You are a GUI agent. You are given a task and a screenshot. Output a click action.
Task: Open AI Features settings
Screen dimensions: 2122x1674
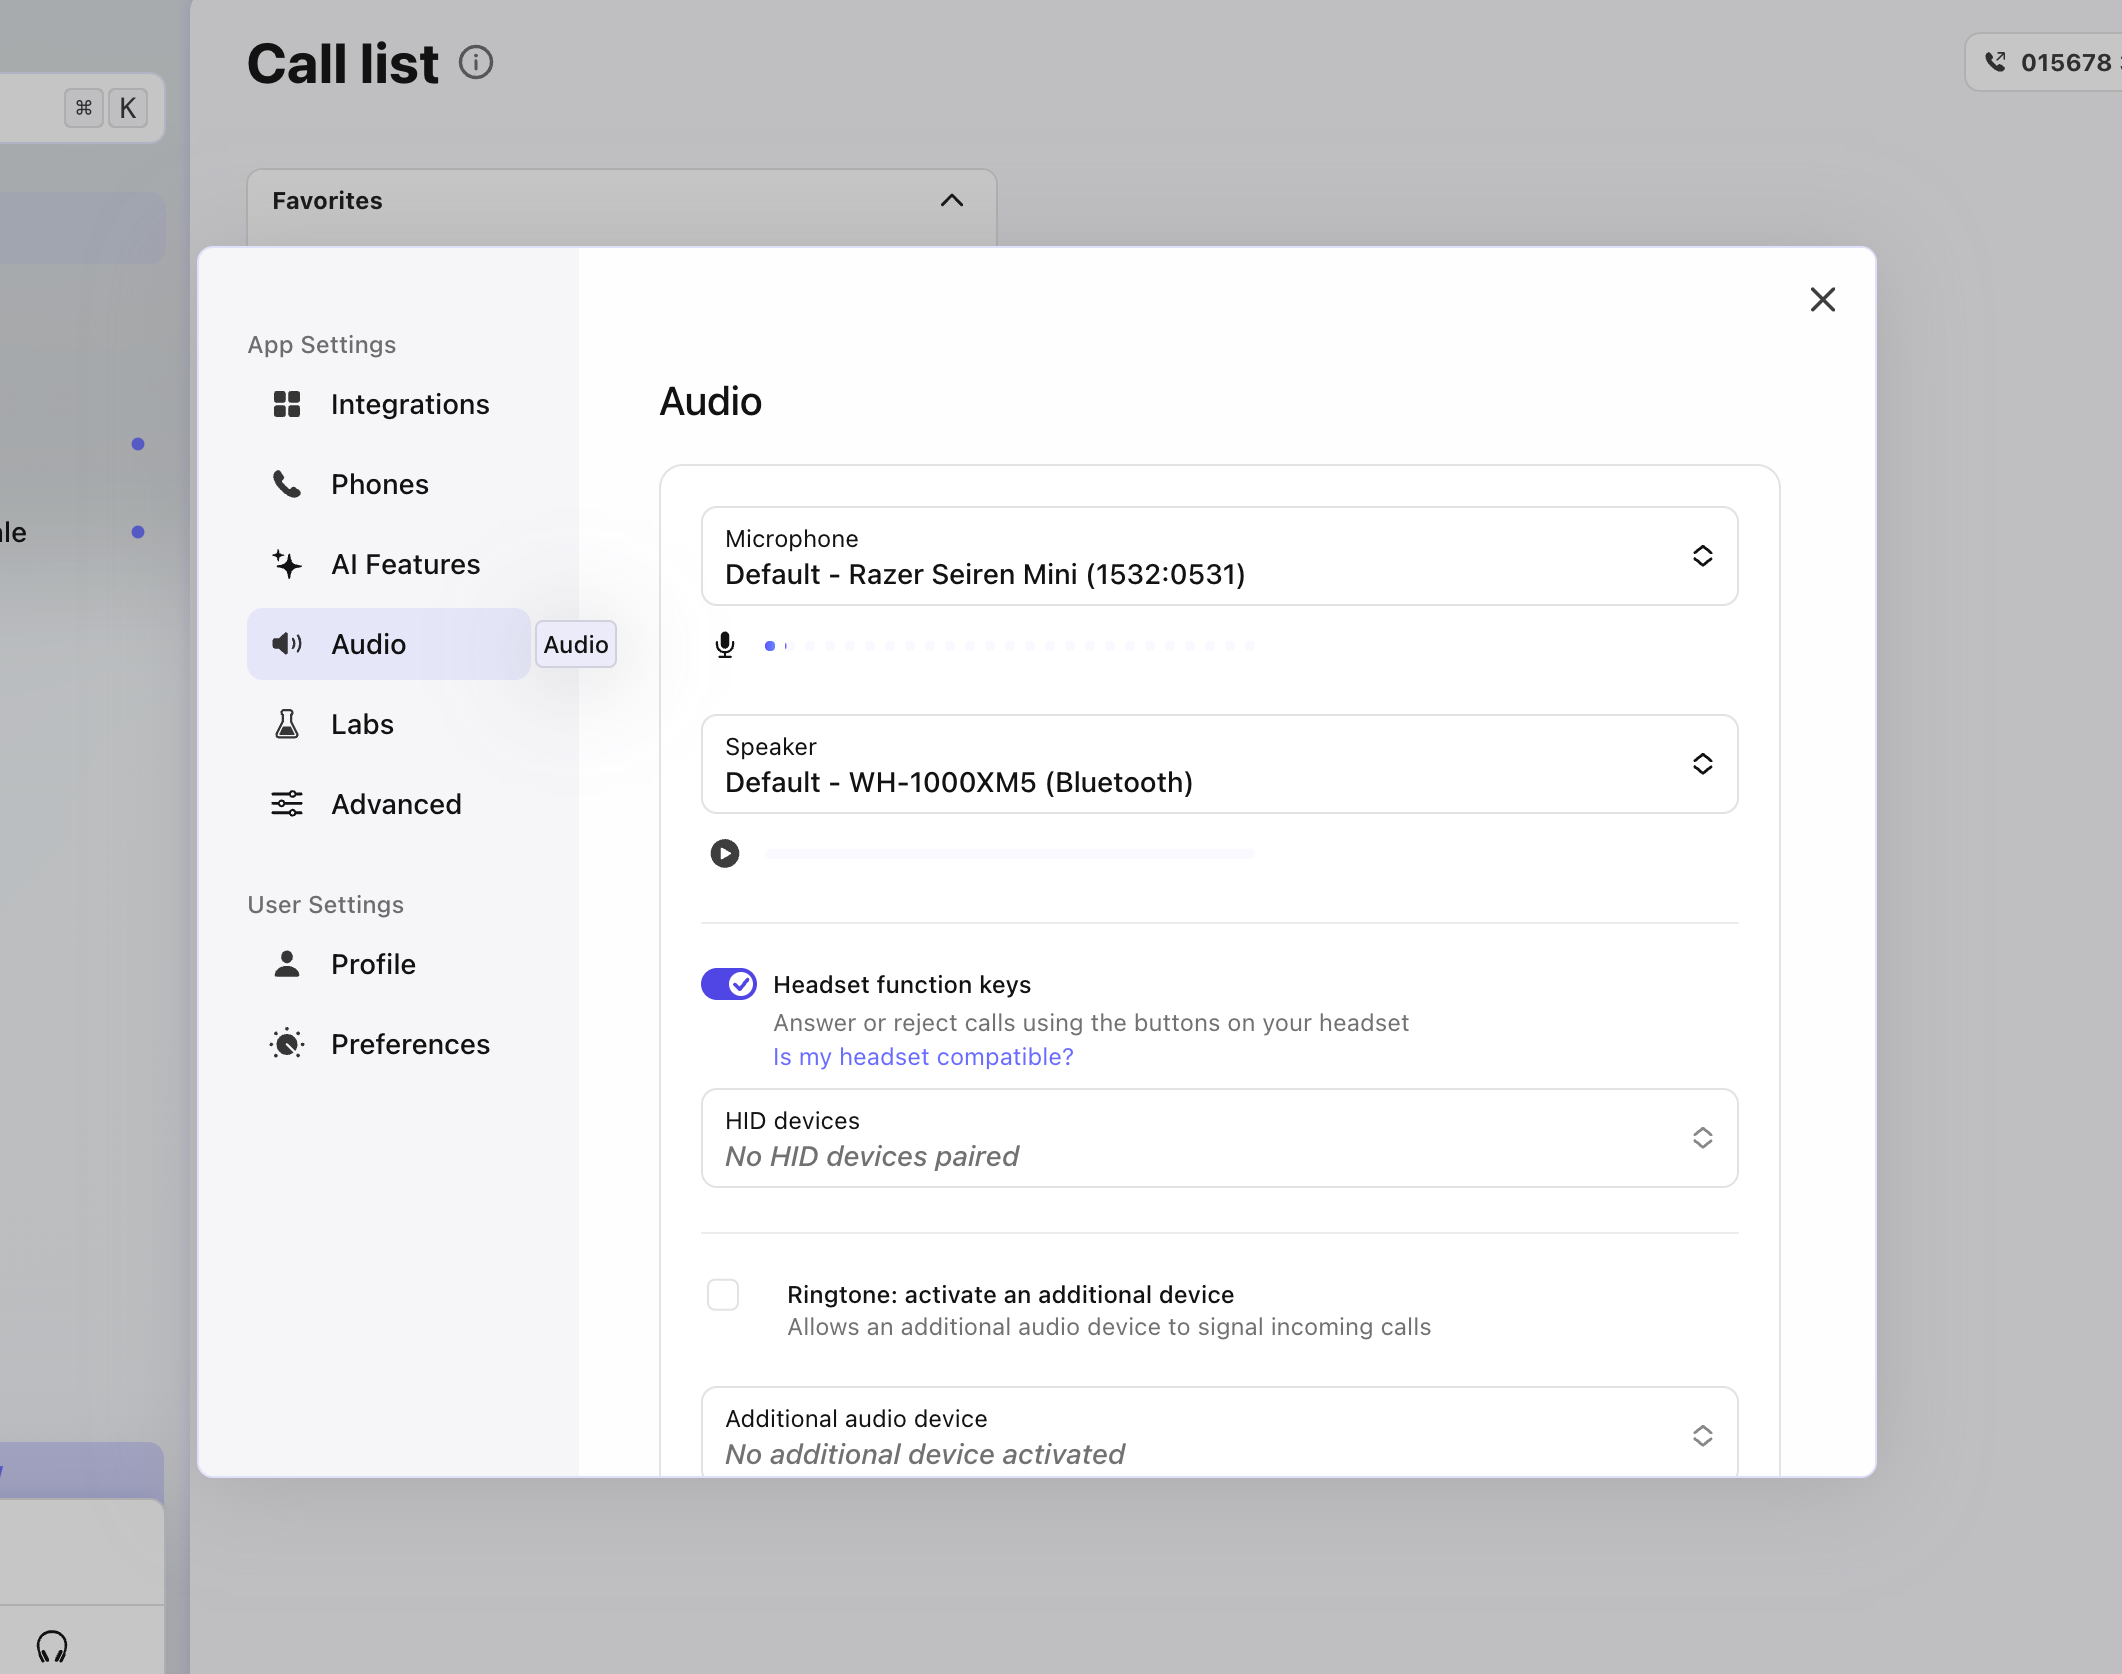pos(389,564)
